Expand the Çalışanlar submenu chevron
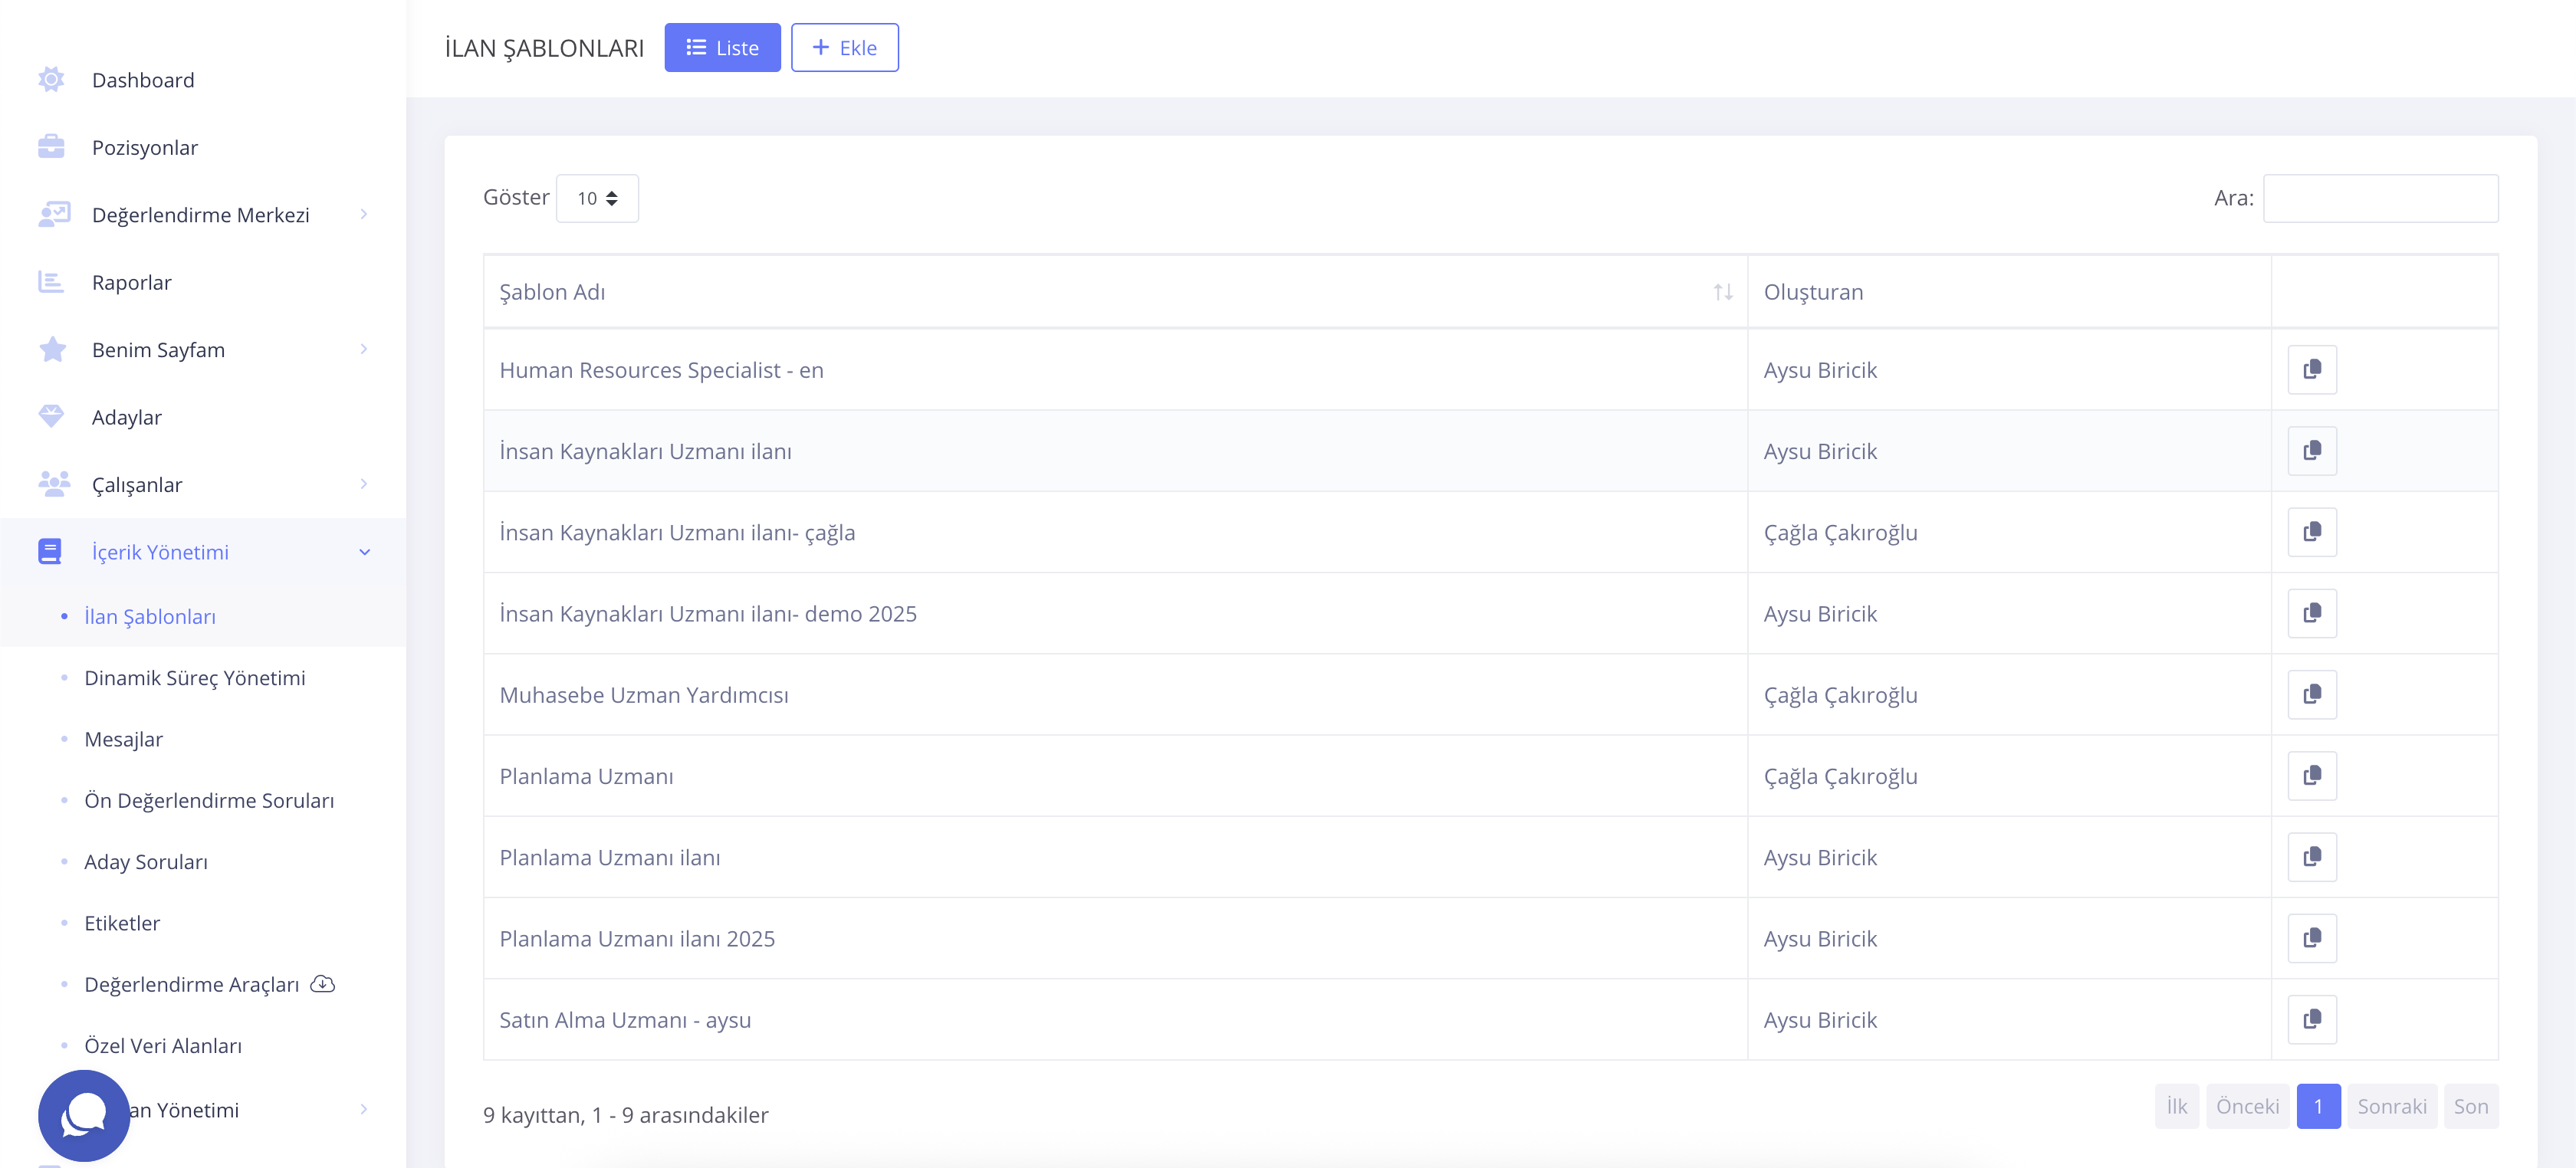The image size is (2576, 1168). 364,484
